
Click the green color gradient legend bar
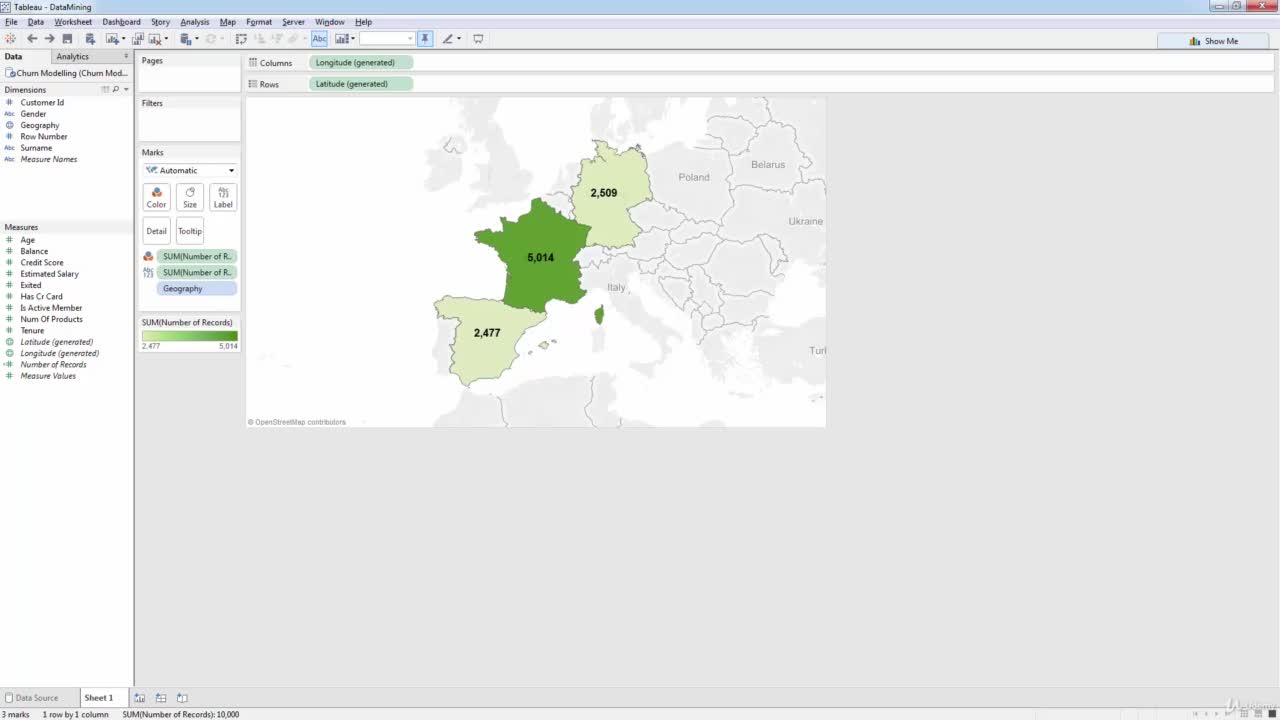[190, 336]
